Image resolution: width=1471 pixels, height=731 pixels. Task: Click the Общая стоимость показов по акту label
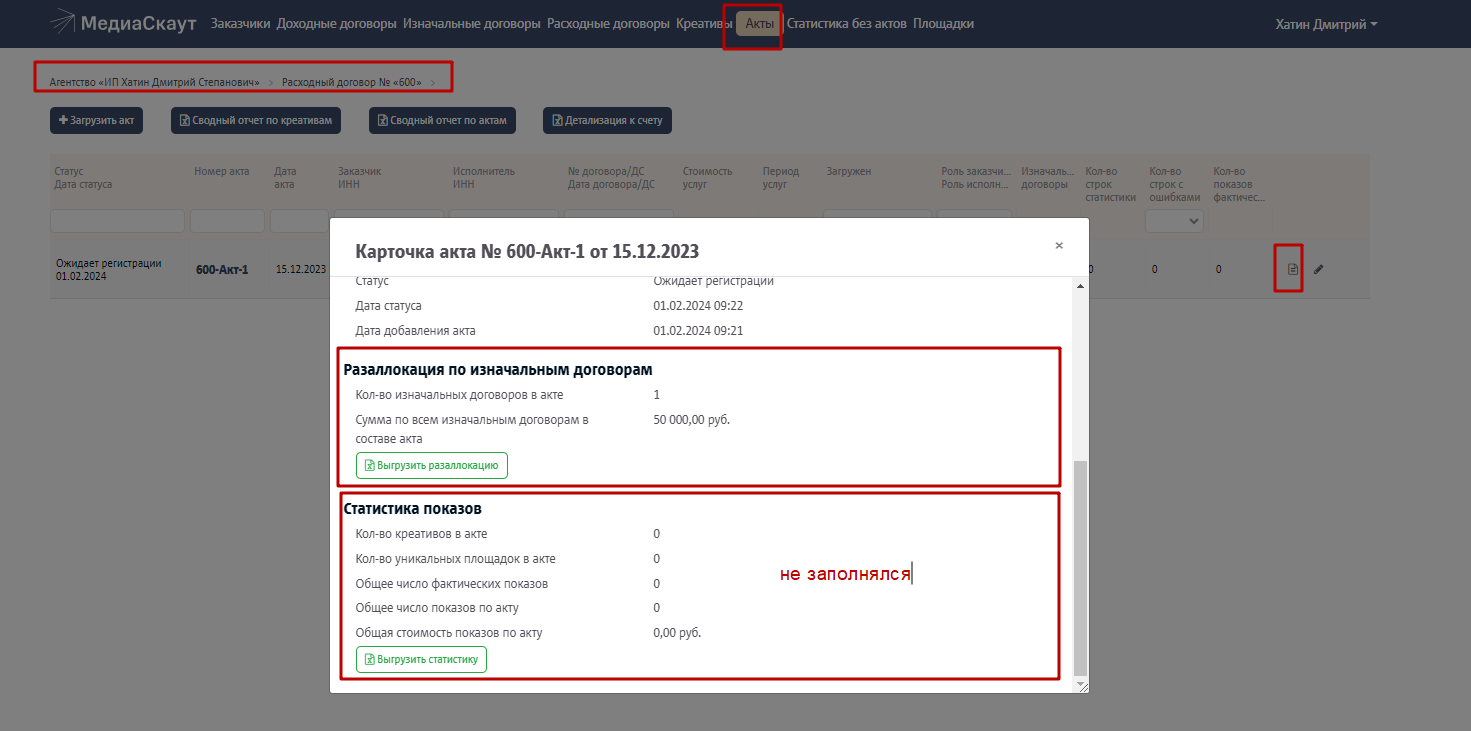pos(449,633)
